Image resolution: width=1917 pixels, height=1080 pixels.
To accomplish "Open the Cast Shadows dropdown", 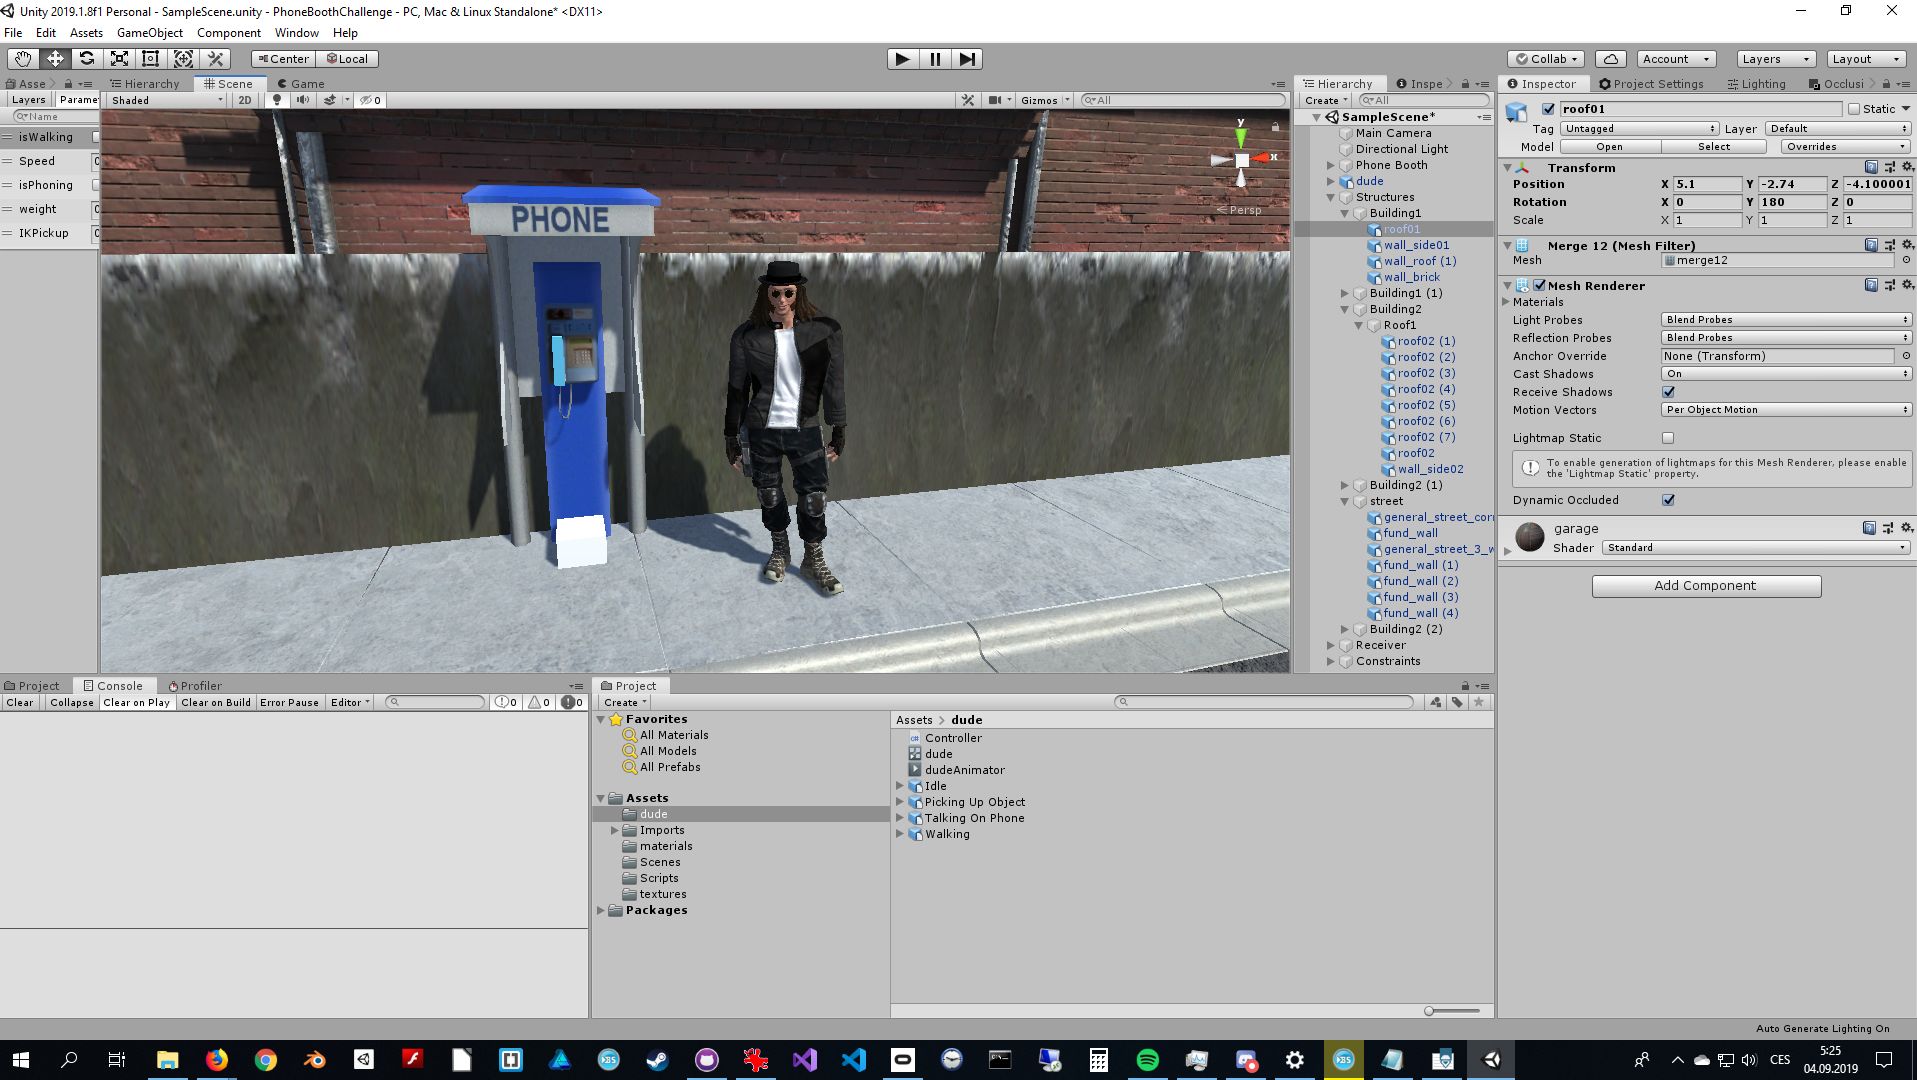I will (x=1786, y=374).
